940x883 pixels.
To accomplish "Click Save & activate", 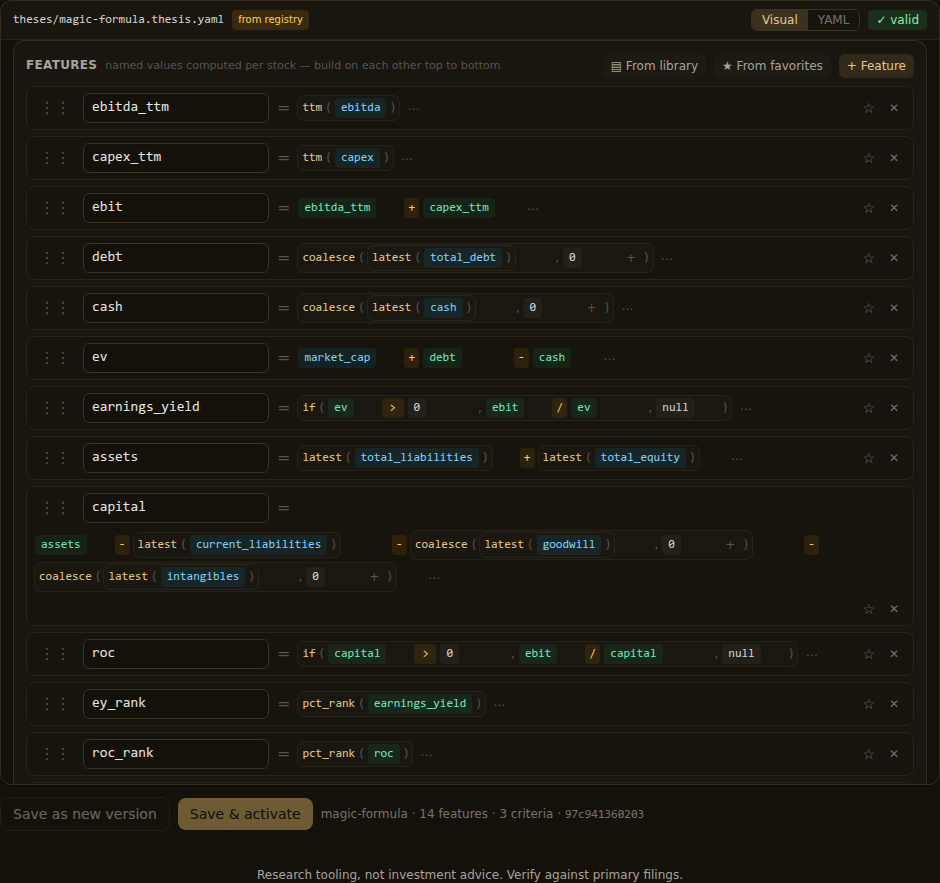I will (x=245, y=814).
